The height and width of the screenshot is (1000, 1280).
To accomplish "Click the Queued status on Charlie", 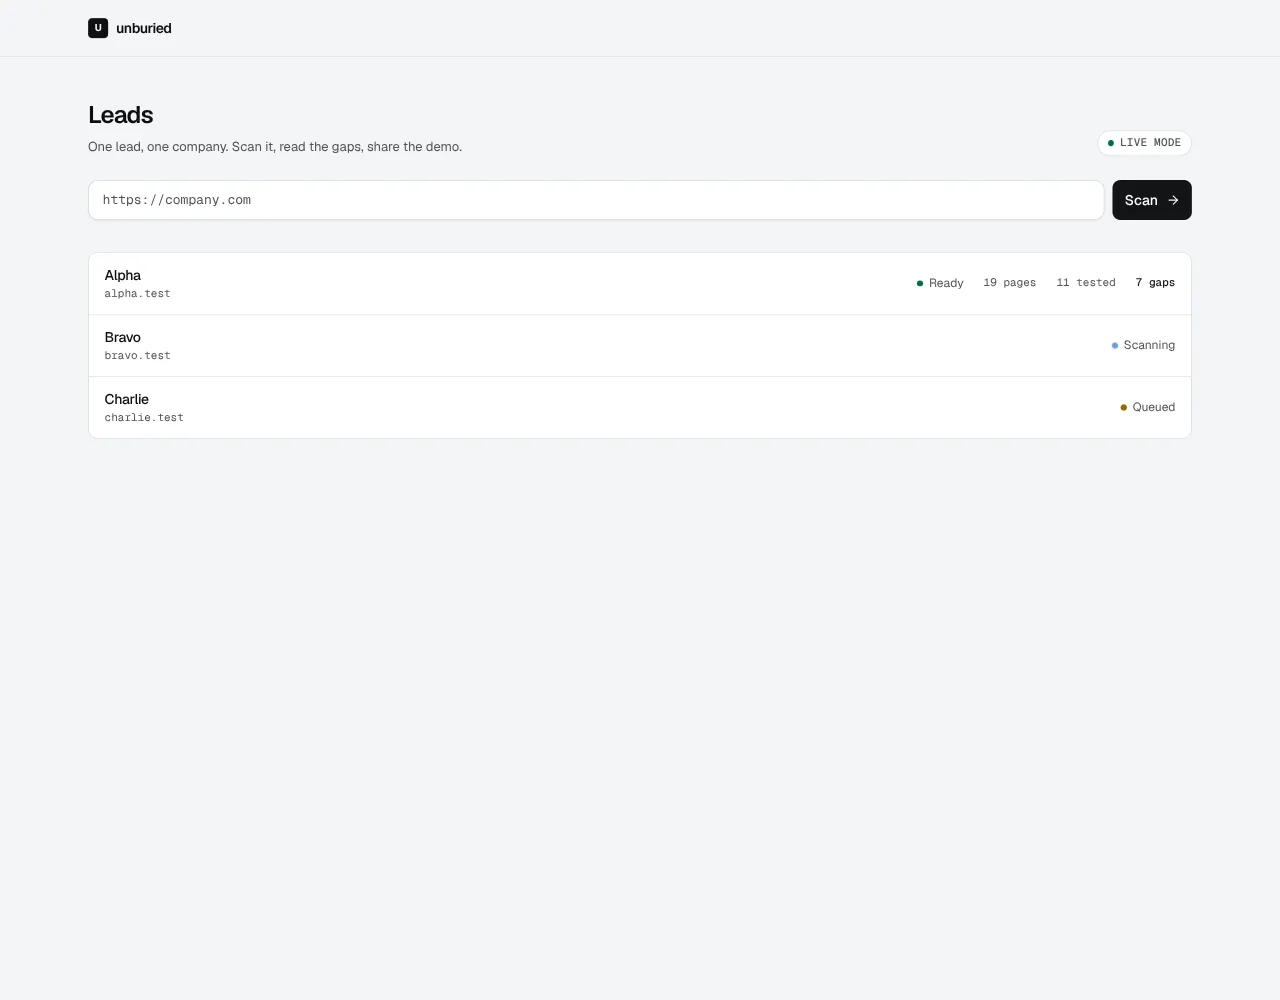I will pyautogui.click(x=1147, y=407).
